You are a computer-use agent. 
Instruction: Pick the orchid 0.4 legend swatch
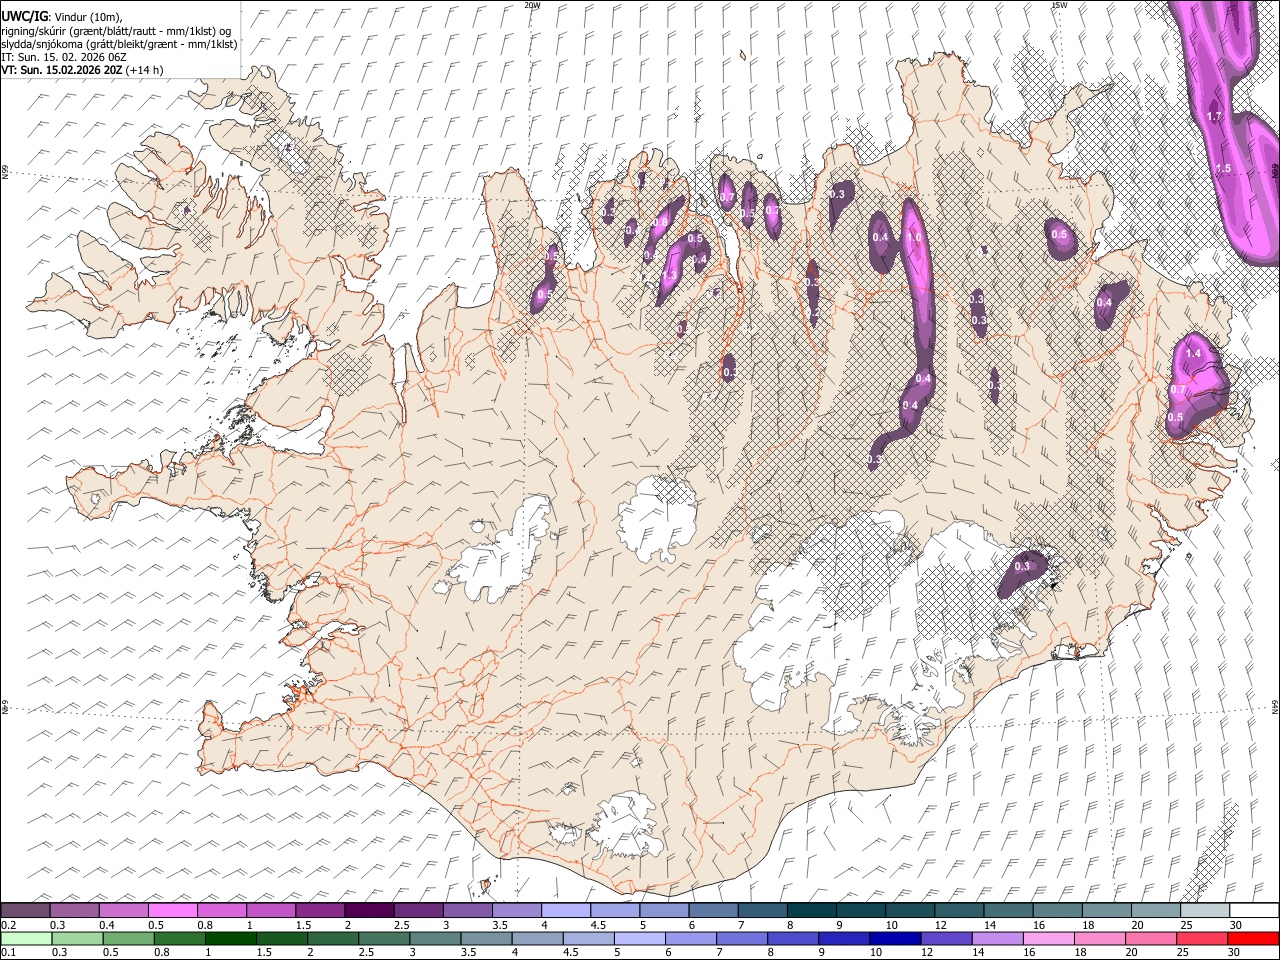point(124,911)
